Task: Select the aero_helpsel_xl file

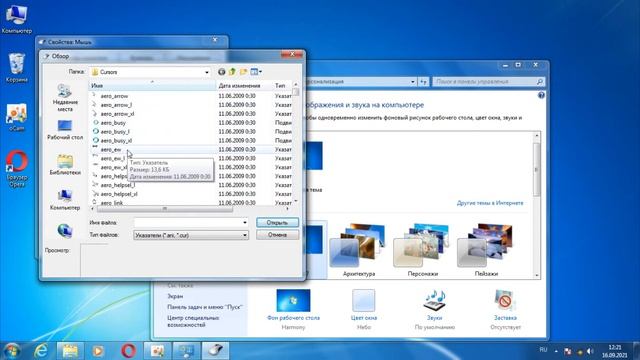Action: [119, 194]
